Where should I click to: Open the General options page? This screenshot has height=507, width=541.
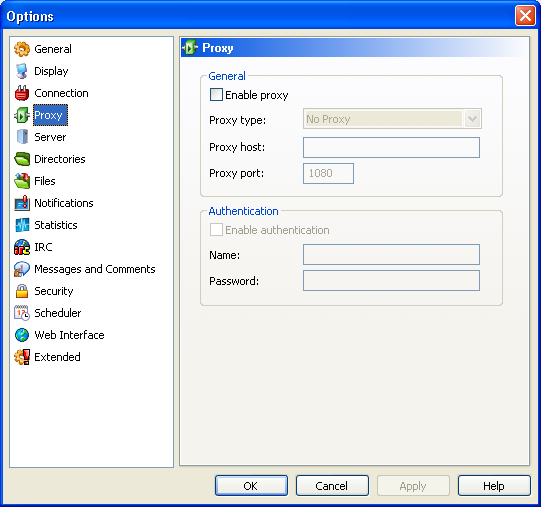click(53, 49)
